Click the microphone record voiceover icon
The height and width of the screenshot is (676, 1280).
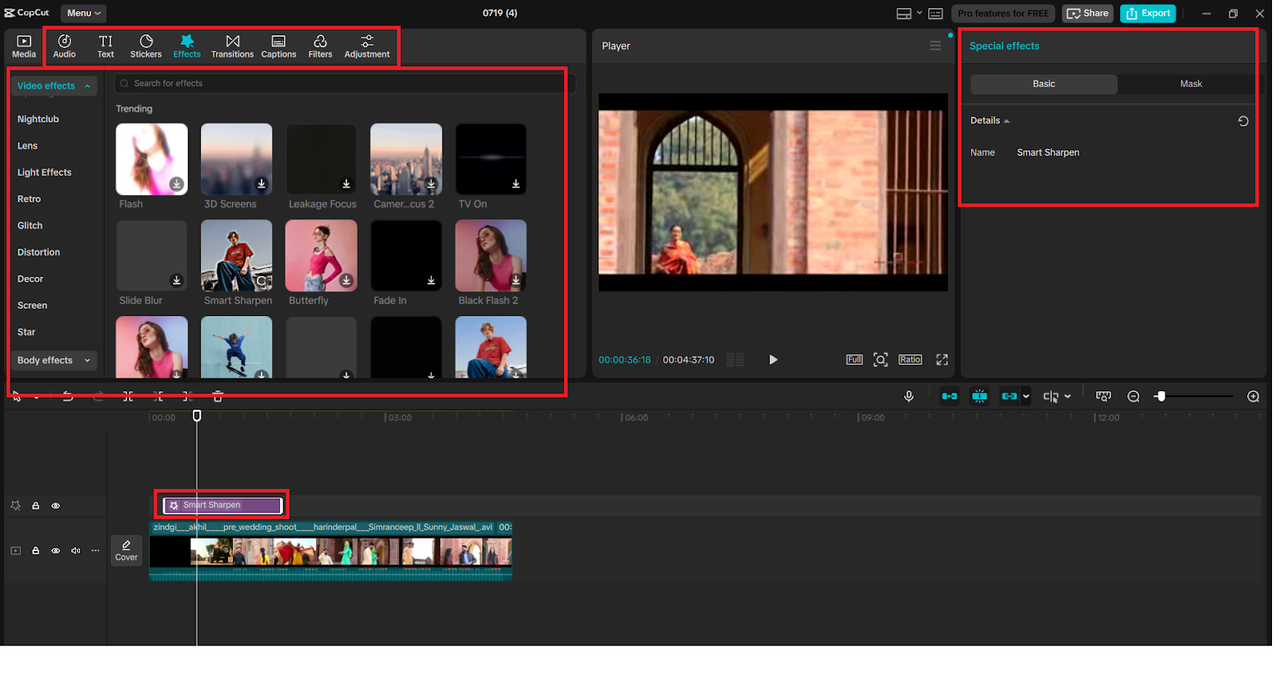[908, 397]
